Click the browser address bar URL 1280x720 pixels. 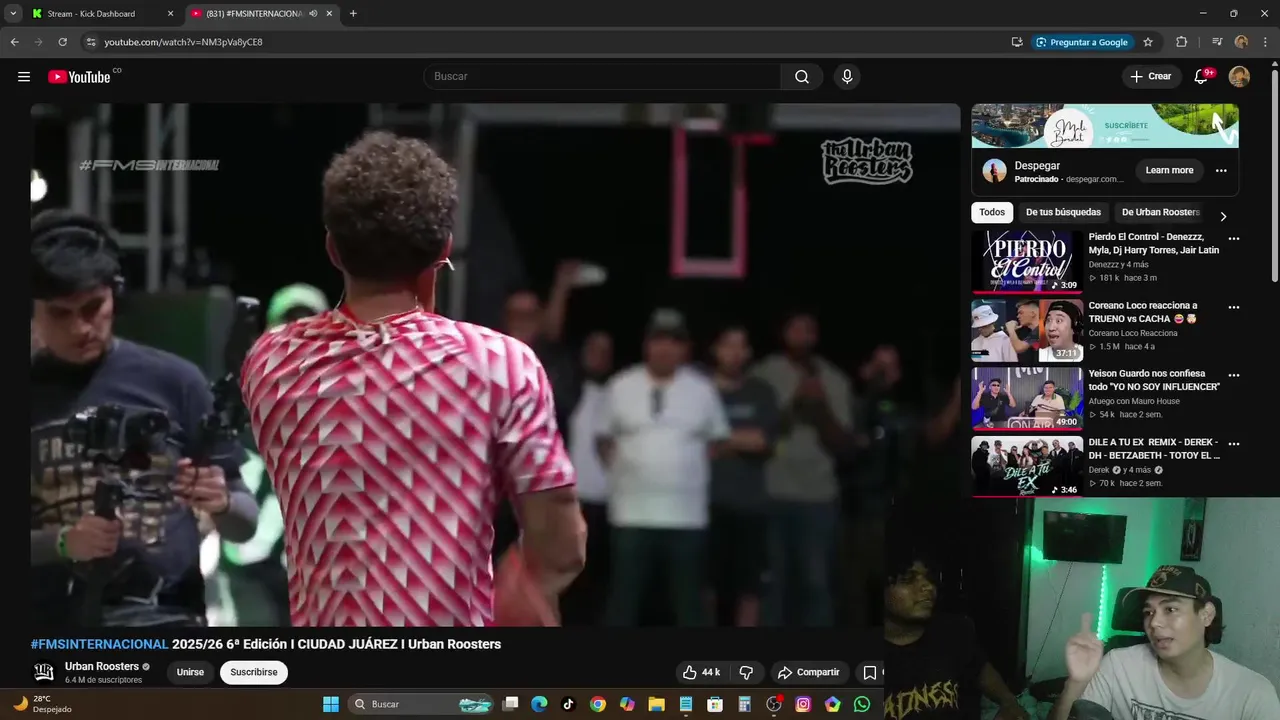(x=183, y=42)
